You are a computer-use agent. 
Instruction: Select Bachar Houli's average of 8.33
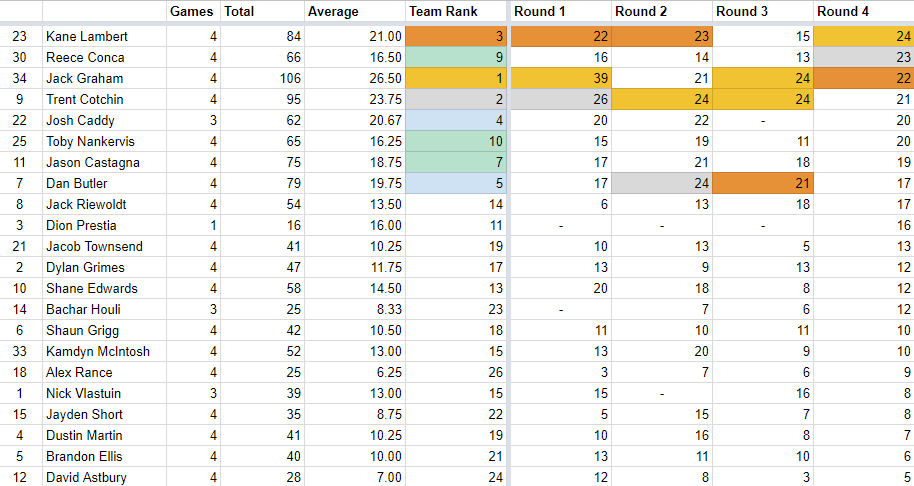click(354, 309)
